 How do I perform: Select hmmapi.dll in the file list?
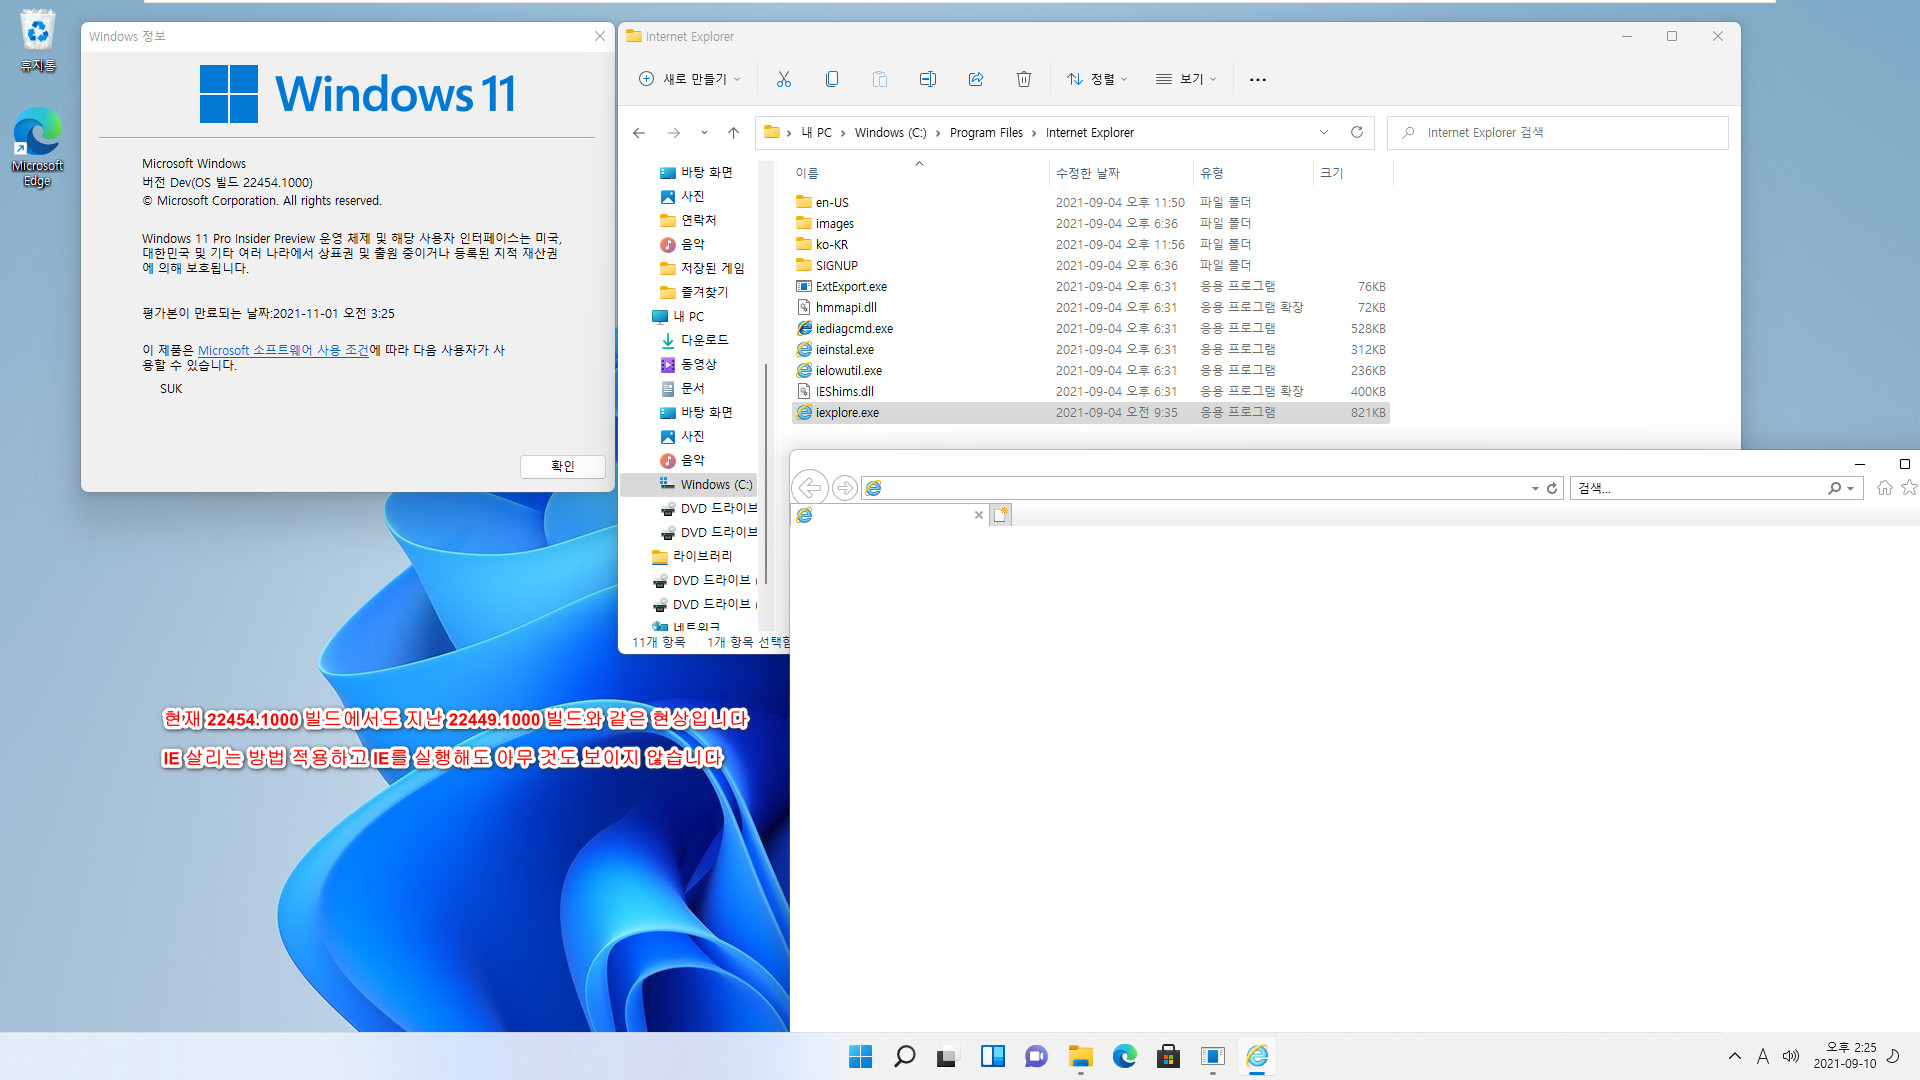[x=1091, y=307]
